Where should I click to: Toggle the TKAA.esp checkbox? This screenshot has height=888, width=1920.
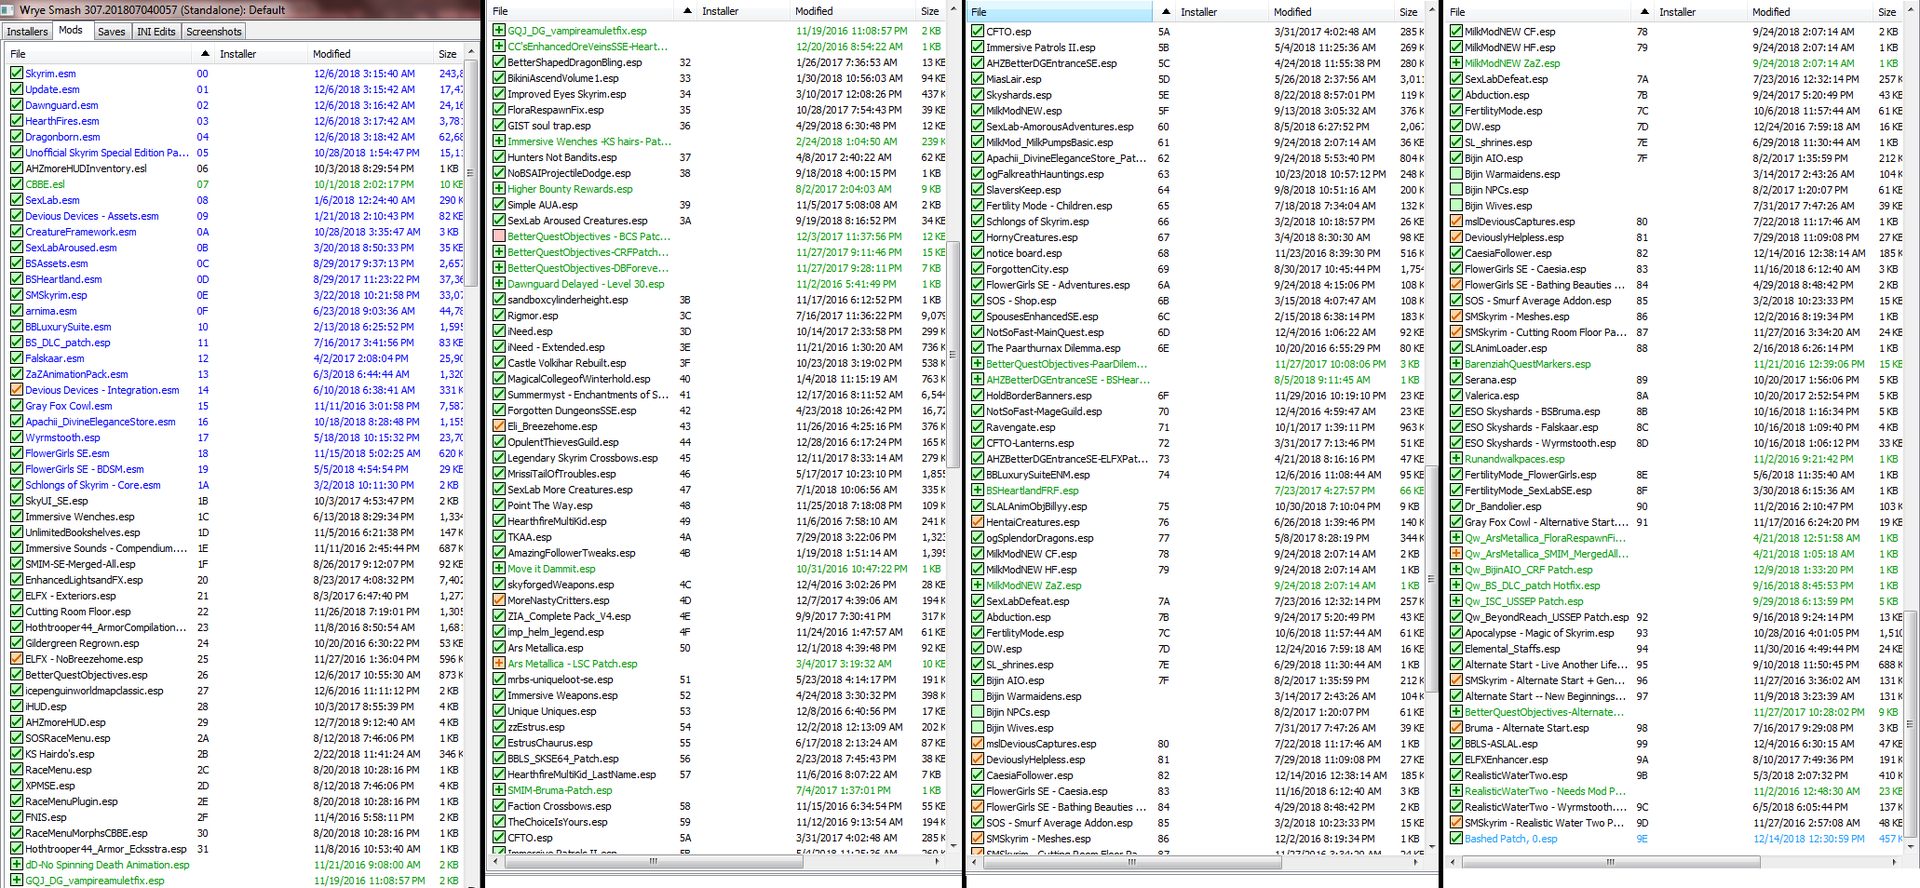point(499,537)
